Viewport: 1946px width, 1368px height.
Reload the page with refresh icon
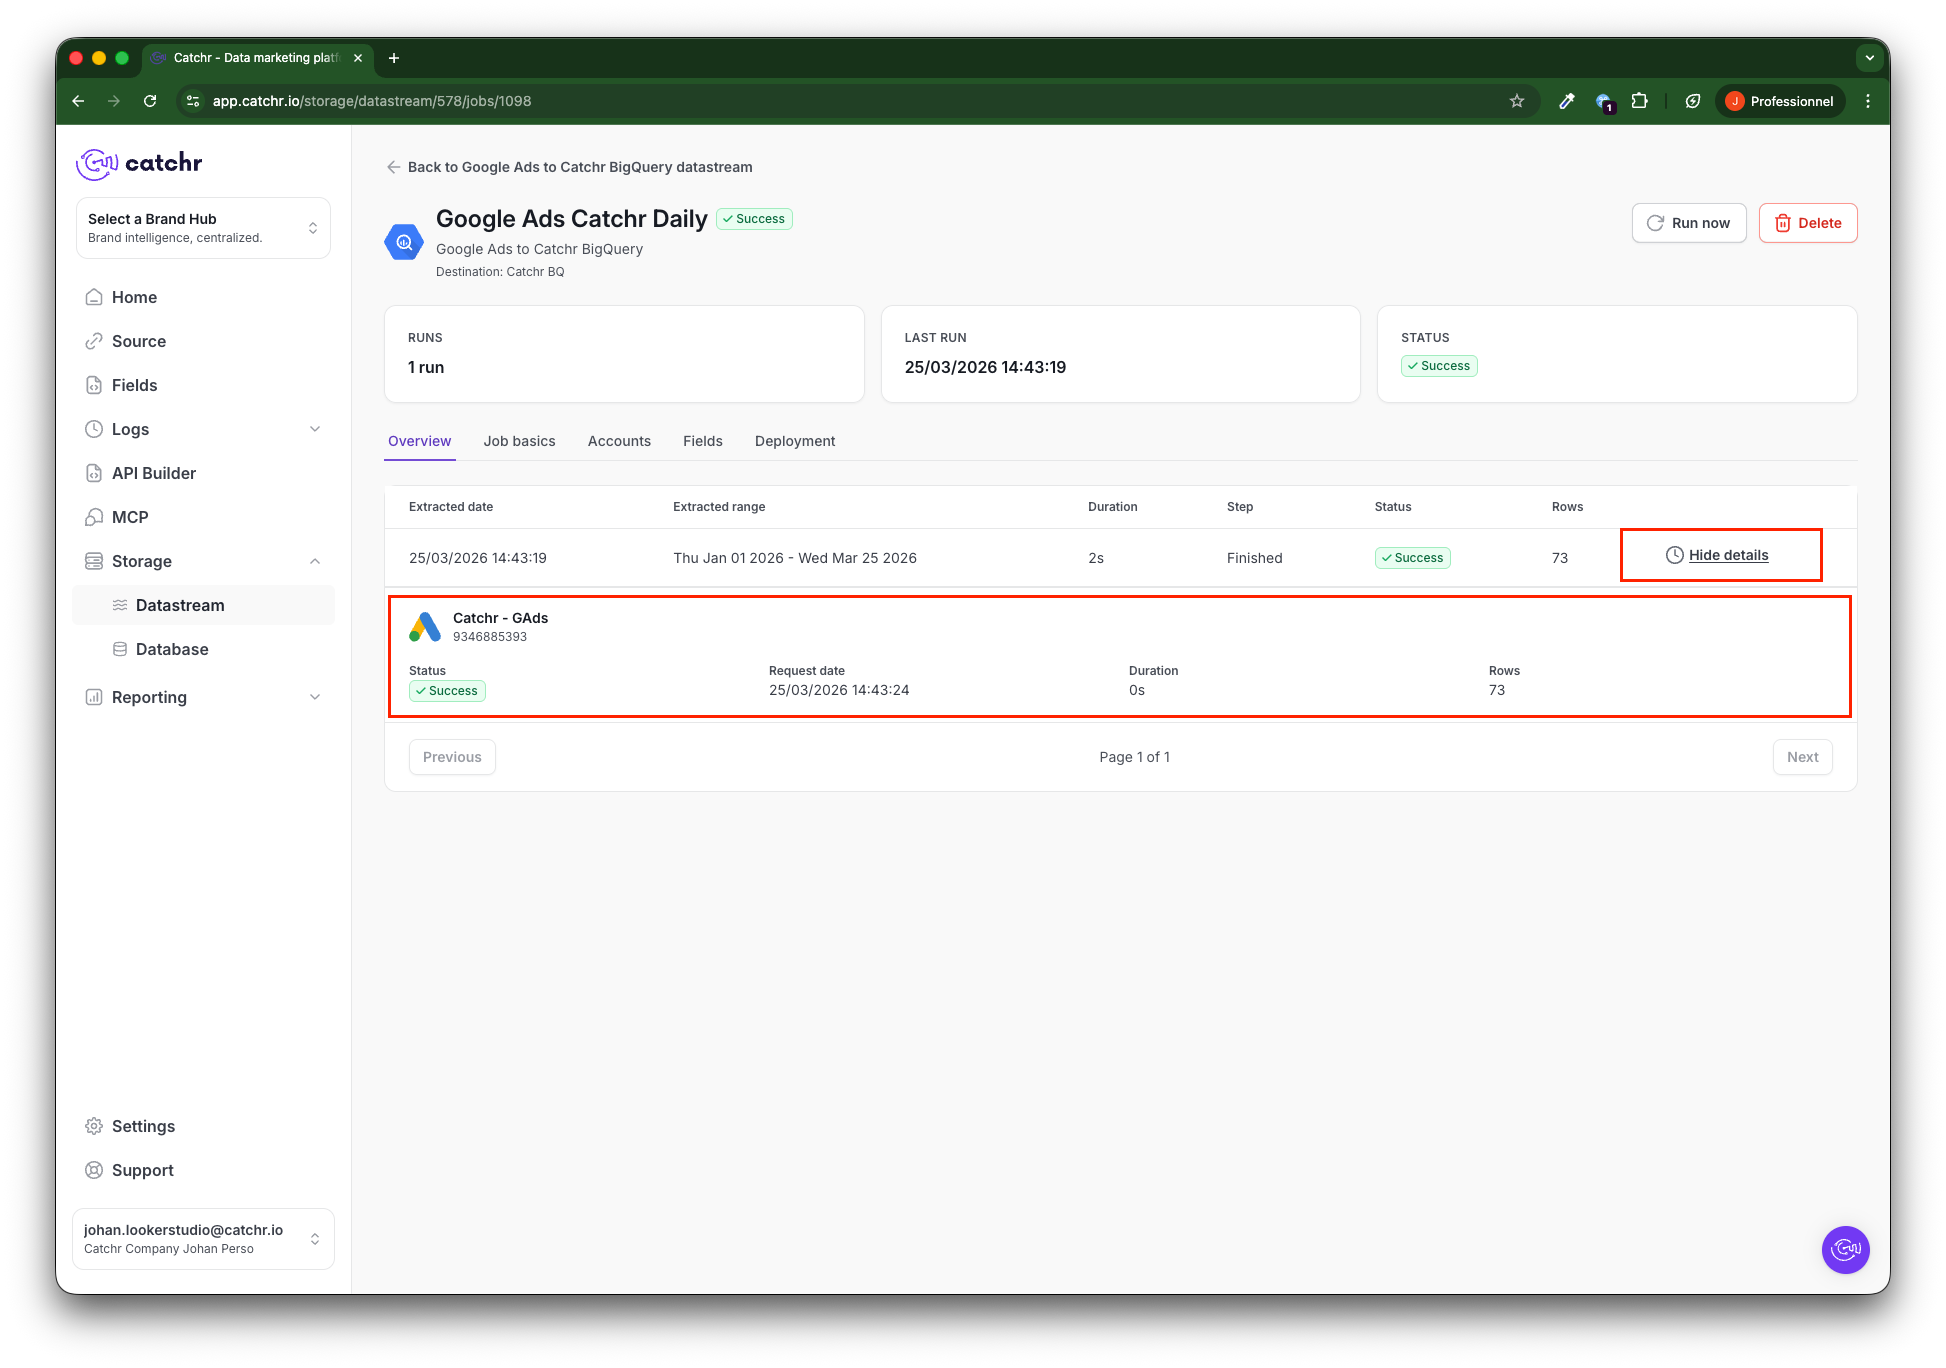pos(150,101)
